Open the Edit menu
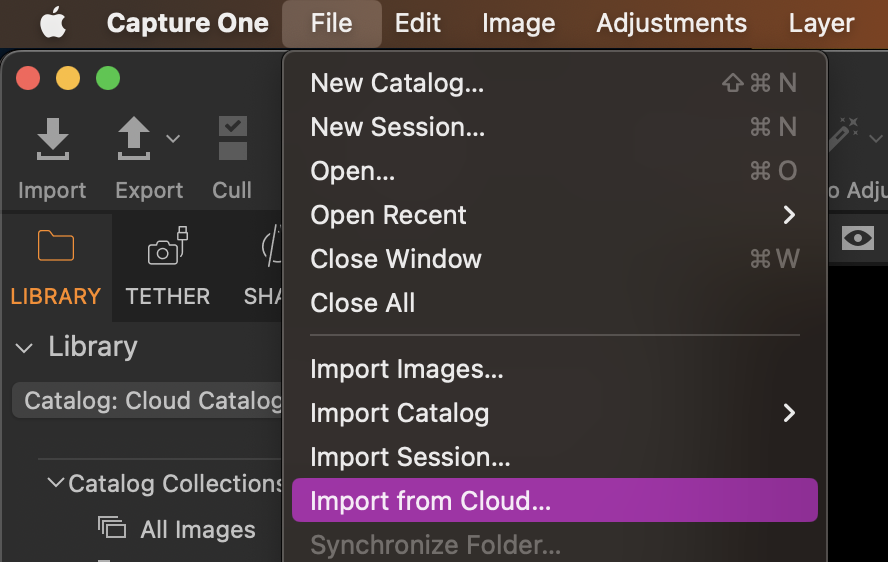The width and height of the screenshot is (888, 562). point(418,23)
